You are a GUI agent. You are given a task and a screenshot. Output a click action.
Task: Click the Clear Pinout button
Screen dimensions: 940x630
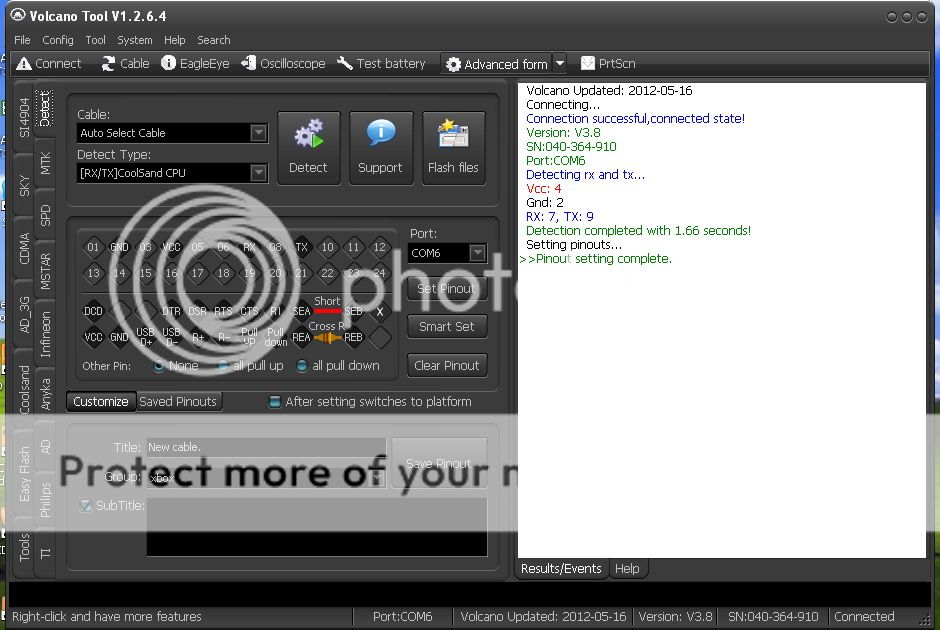pos(447,365)
